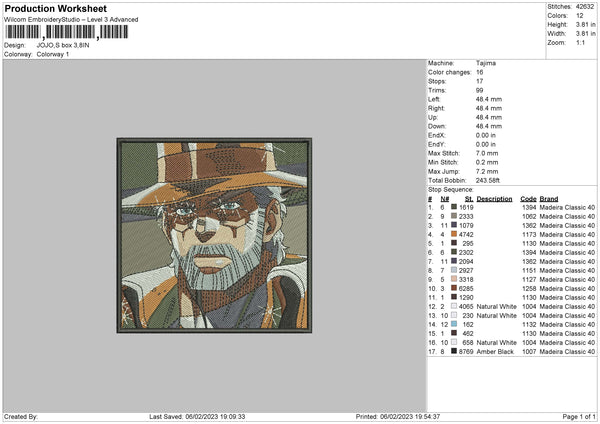Click thread code '1173' in row 4
The image size is (600, 424).
pos(529,235)
